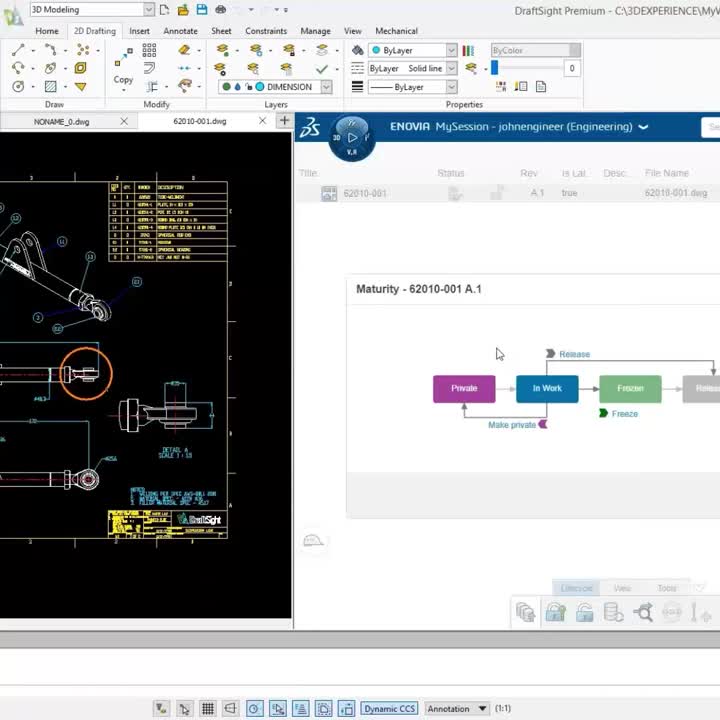720x720 pixels.
Task: Expand the johnengineer session chevron
Action: [643, 127]
